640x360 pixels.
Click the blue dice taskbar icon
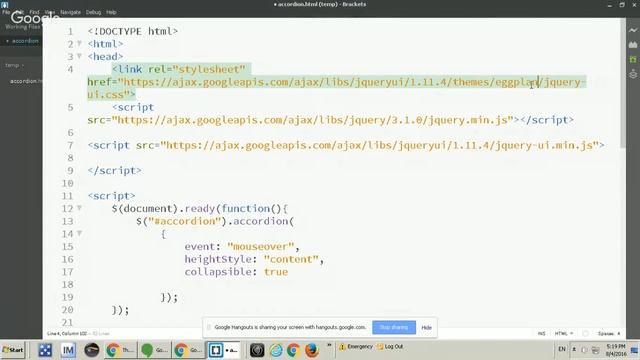pos(45,350)
